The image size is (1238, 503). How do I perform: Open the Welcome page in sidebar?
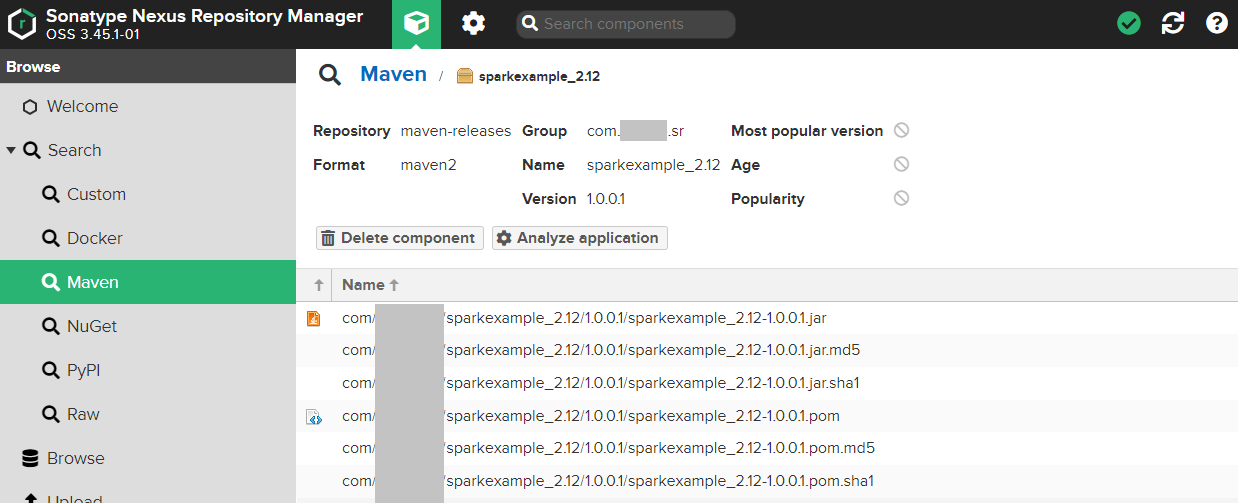pyautogui.click(x=148, y=106)
